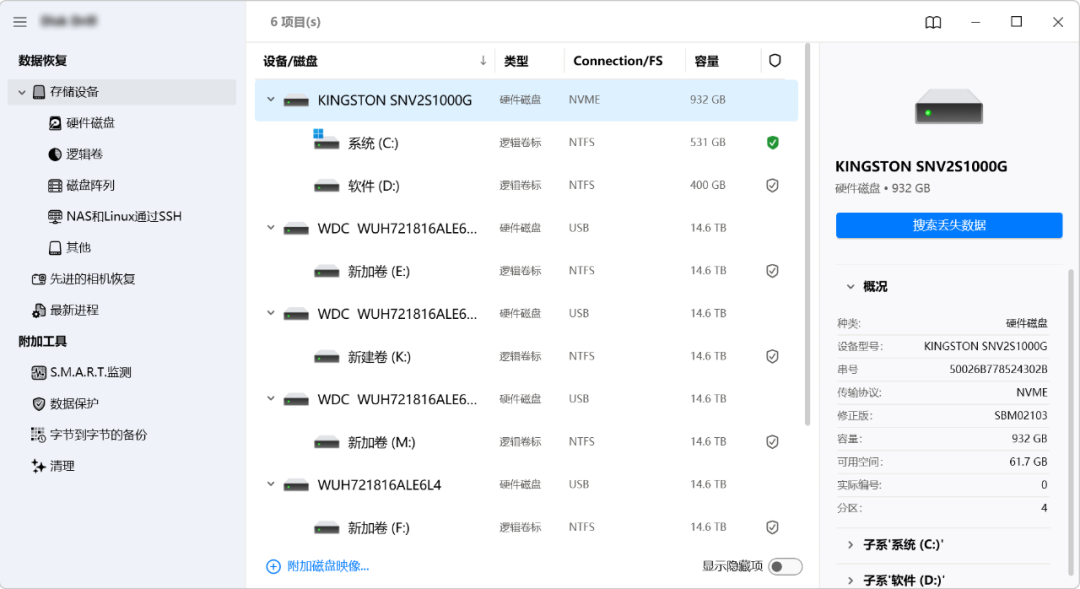Expand the 子系'系统 (C:)' section
The height and width of the screenshot is (589, 1080).
(x=851, y=545)
